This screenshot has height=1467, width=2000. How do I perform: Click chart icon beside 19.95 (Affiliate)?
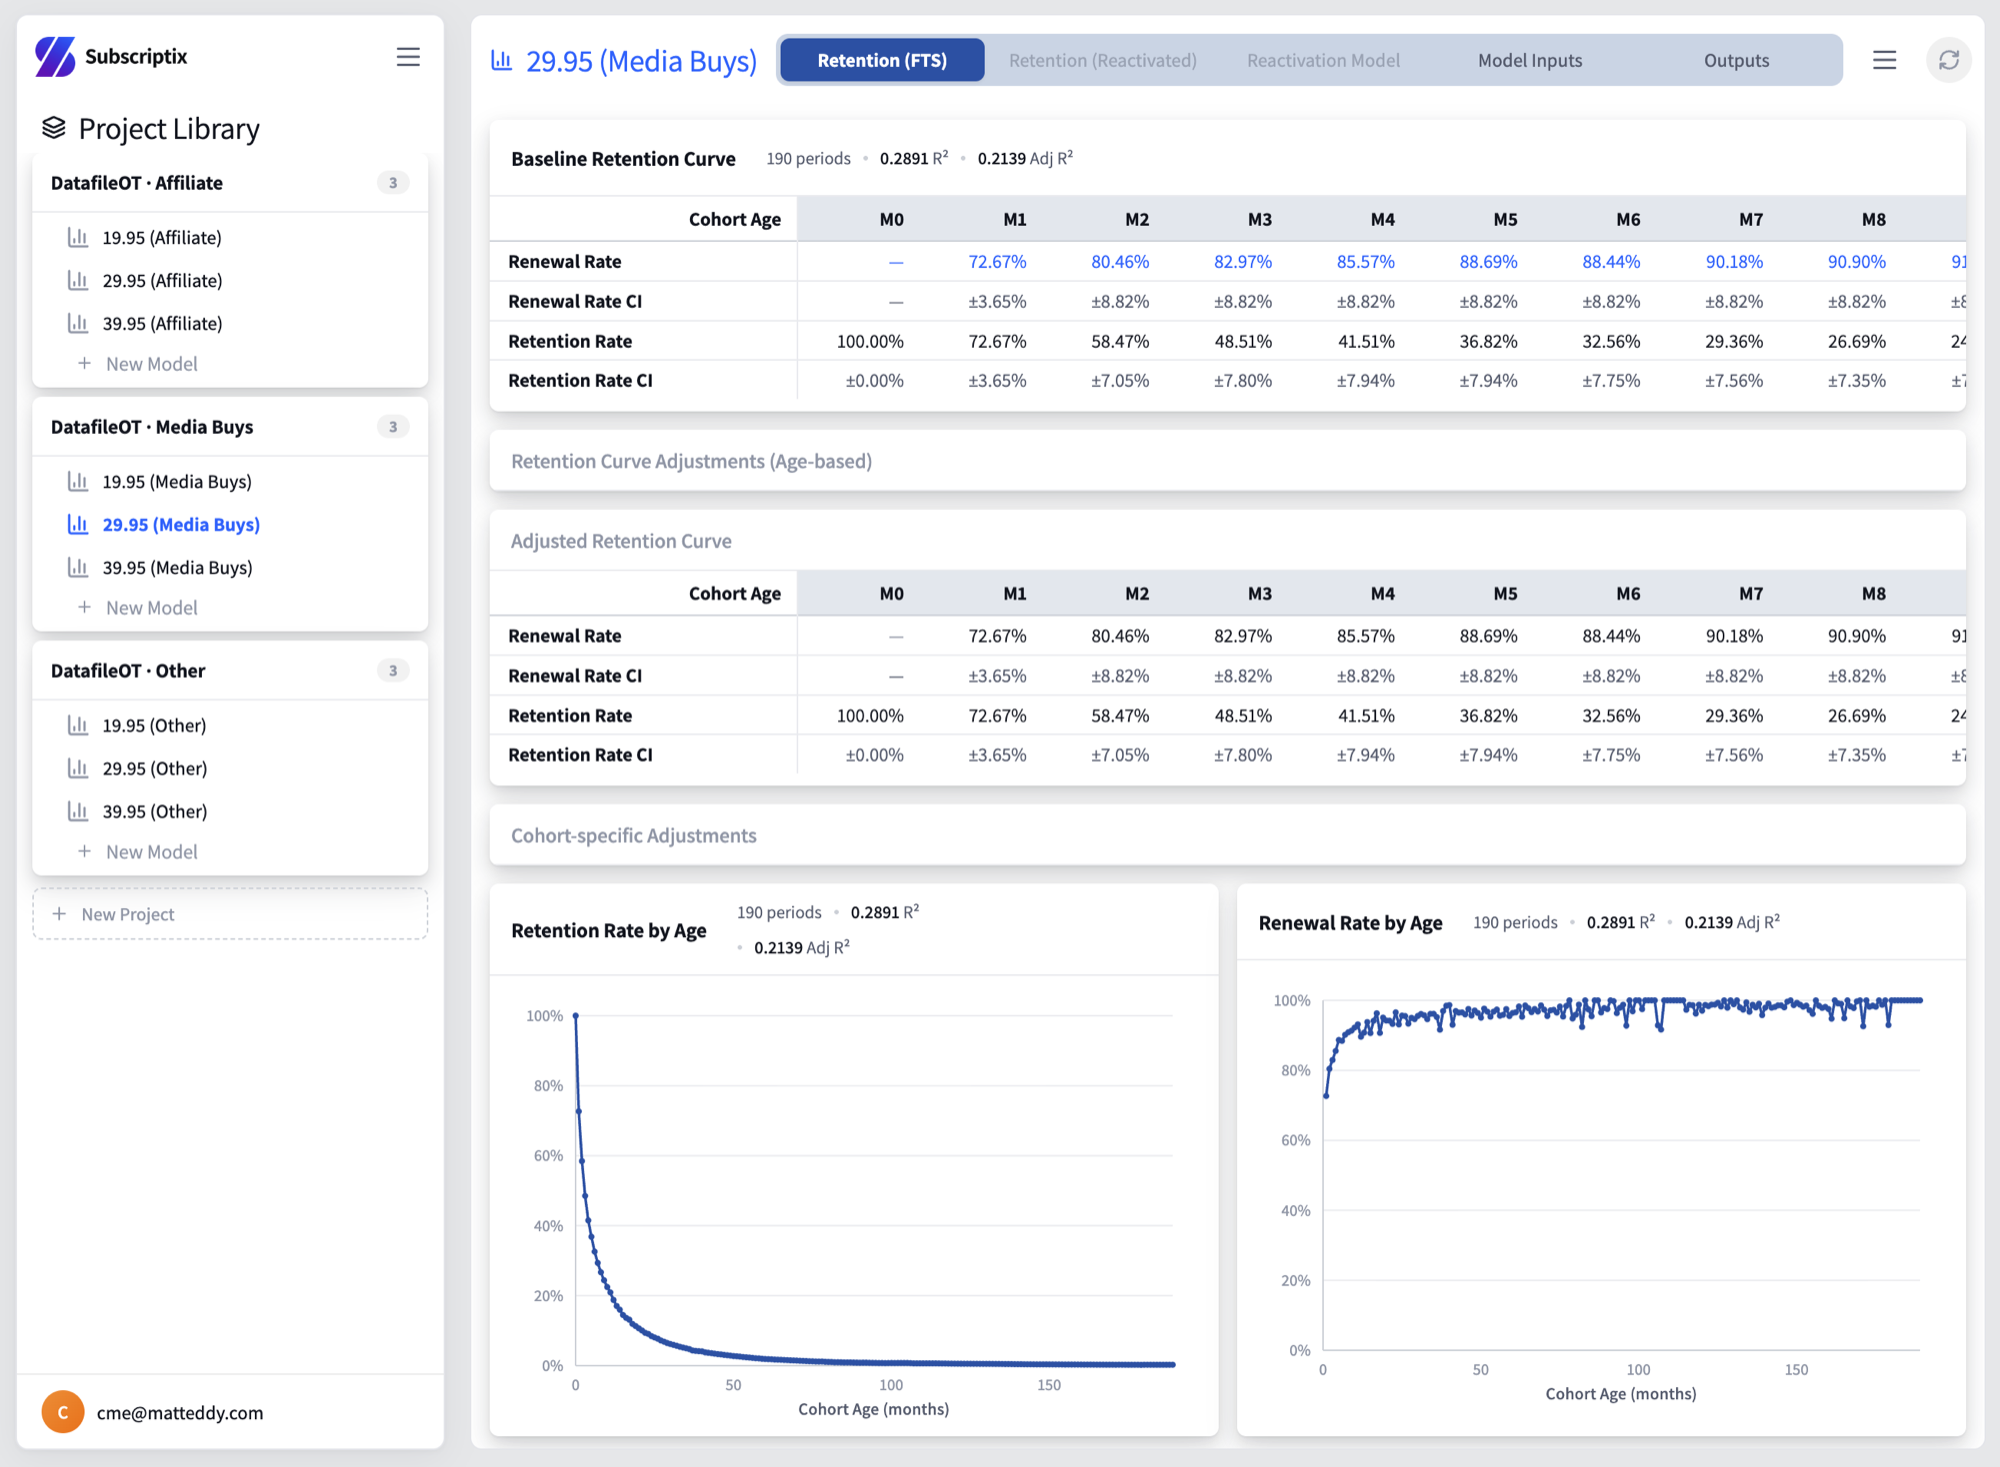[x=78, y=237]
